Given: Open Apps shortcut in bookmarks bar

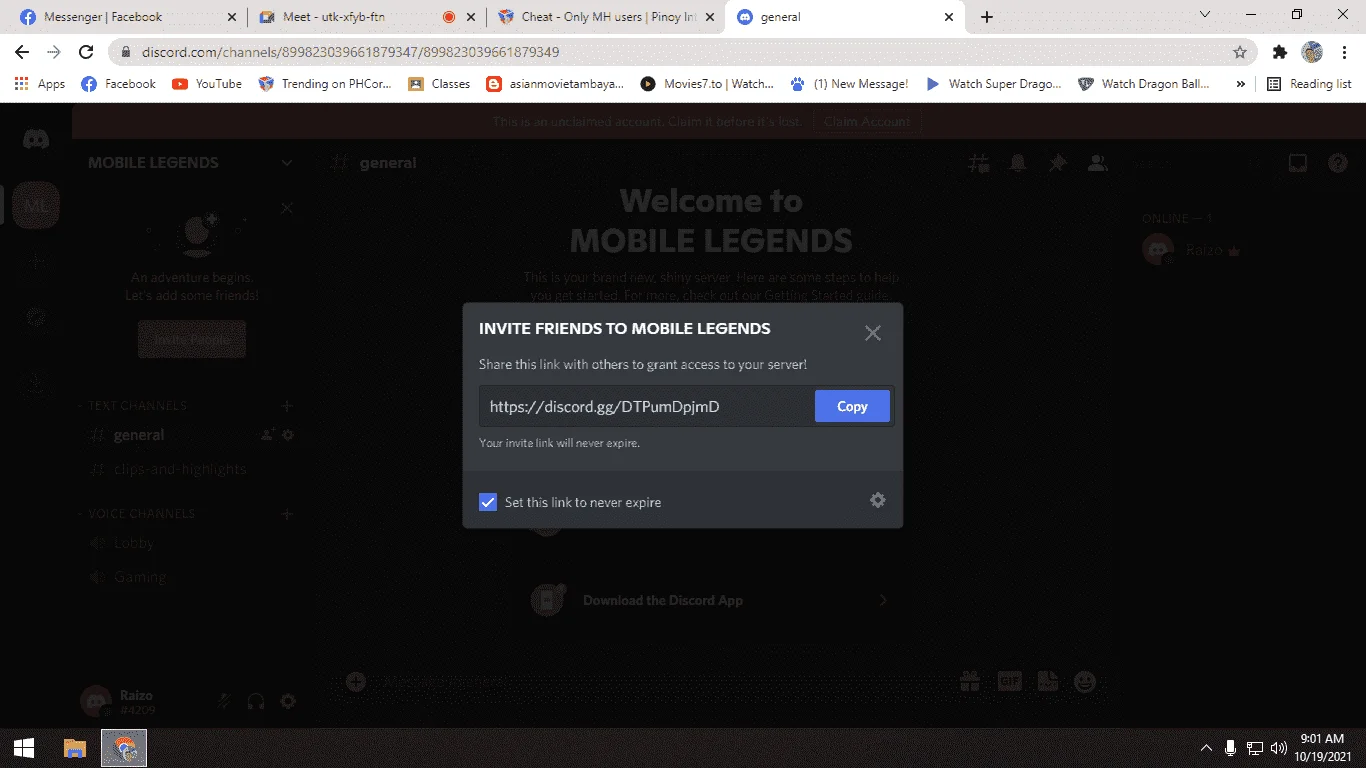Looking at the screenshot, I should (40, 84).
